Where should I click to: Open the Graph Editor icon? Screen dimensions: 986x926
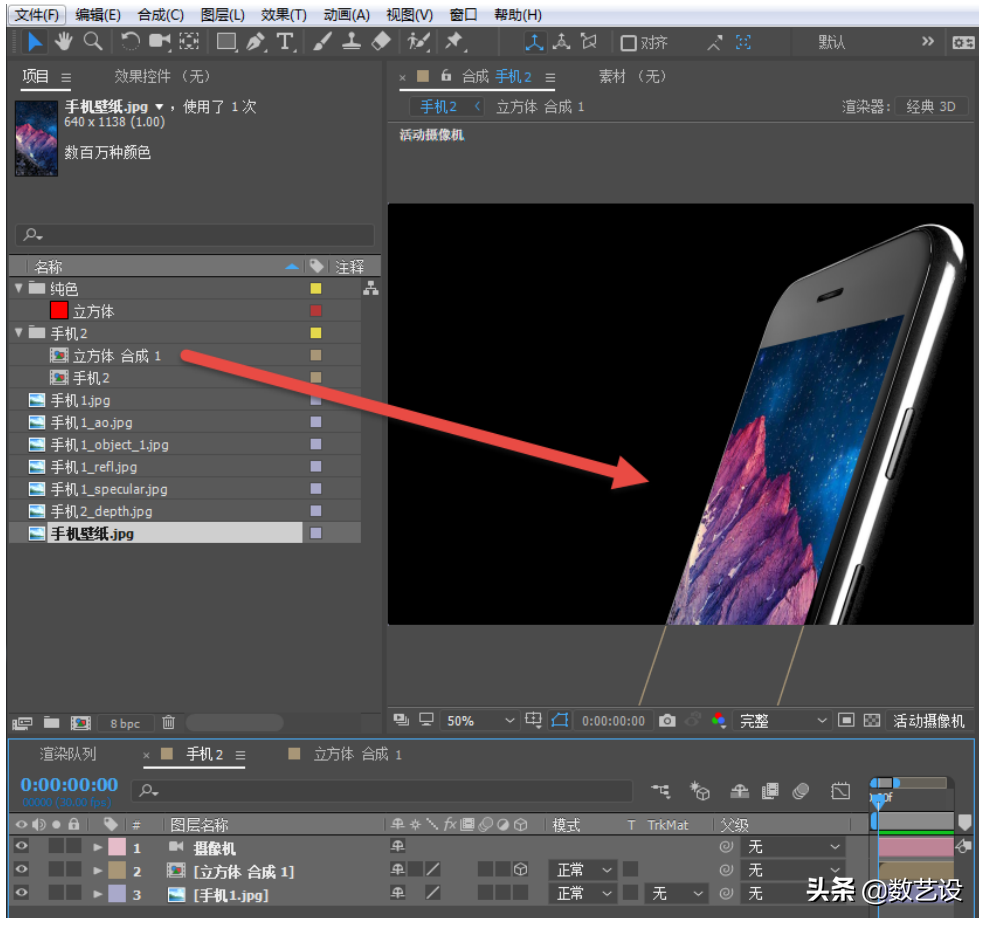(x=840, y=791)
